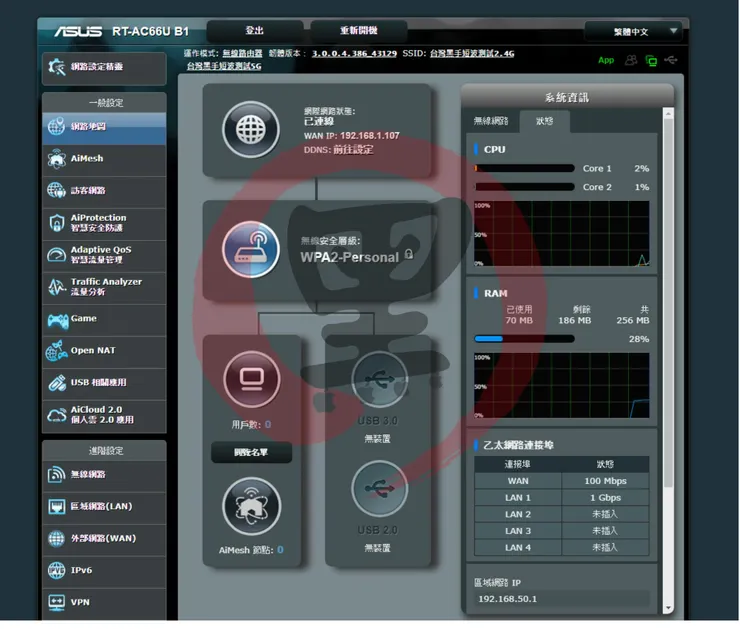Open AiCloud 2.0 cloud icon

57,415
